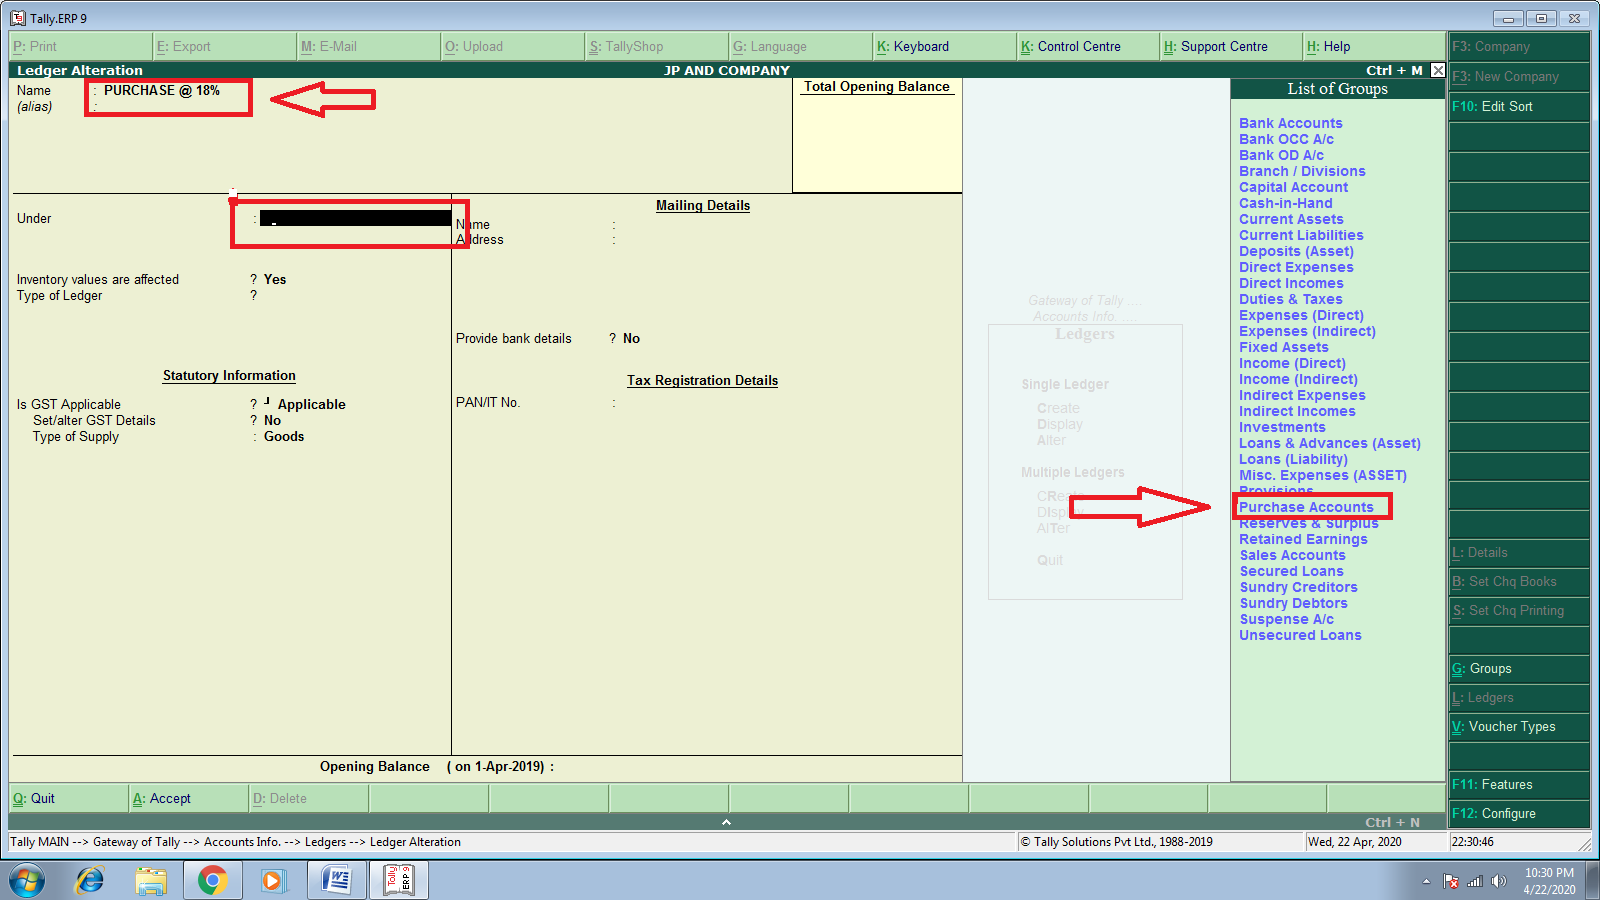Select Sales Accounts group
Image resolution: width=1600 pixels, height=900 pixels.
click(1292, 555)
